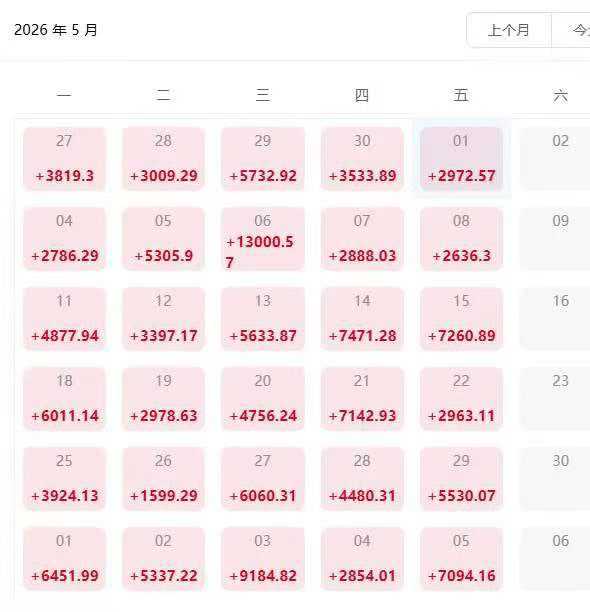Image resolution: width=590 pixels, height=612 pixels.
Task: Select day 20 cell with +4756.24
Action: [263, 399]
